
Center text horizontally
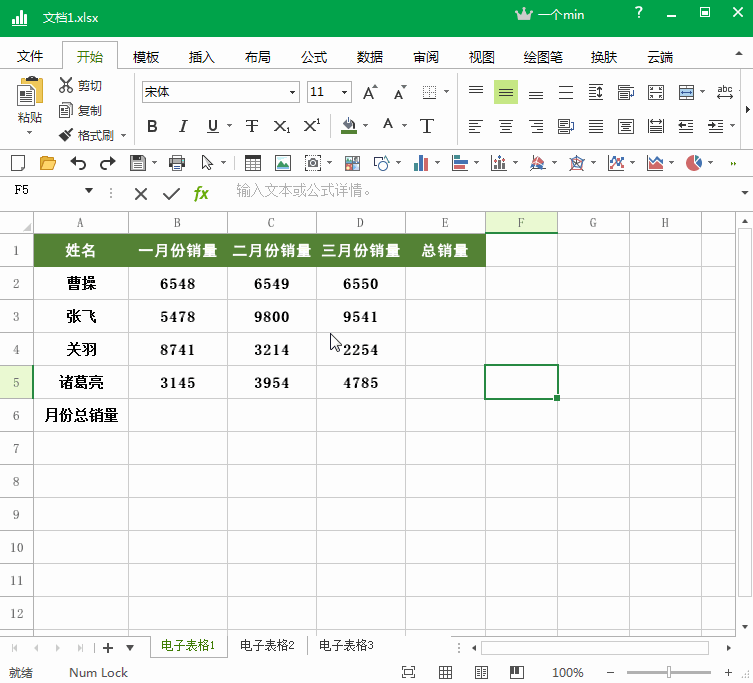506,126
